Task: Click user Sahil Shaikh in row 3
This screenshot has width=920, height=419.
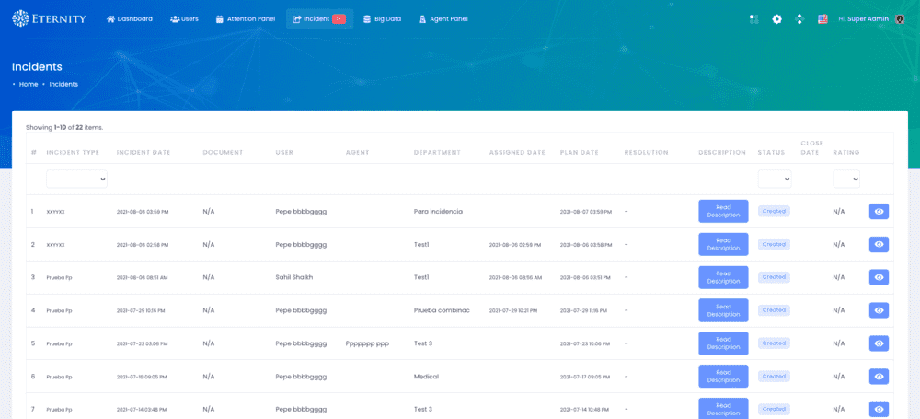Action: click(x=294, y=277)
